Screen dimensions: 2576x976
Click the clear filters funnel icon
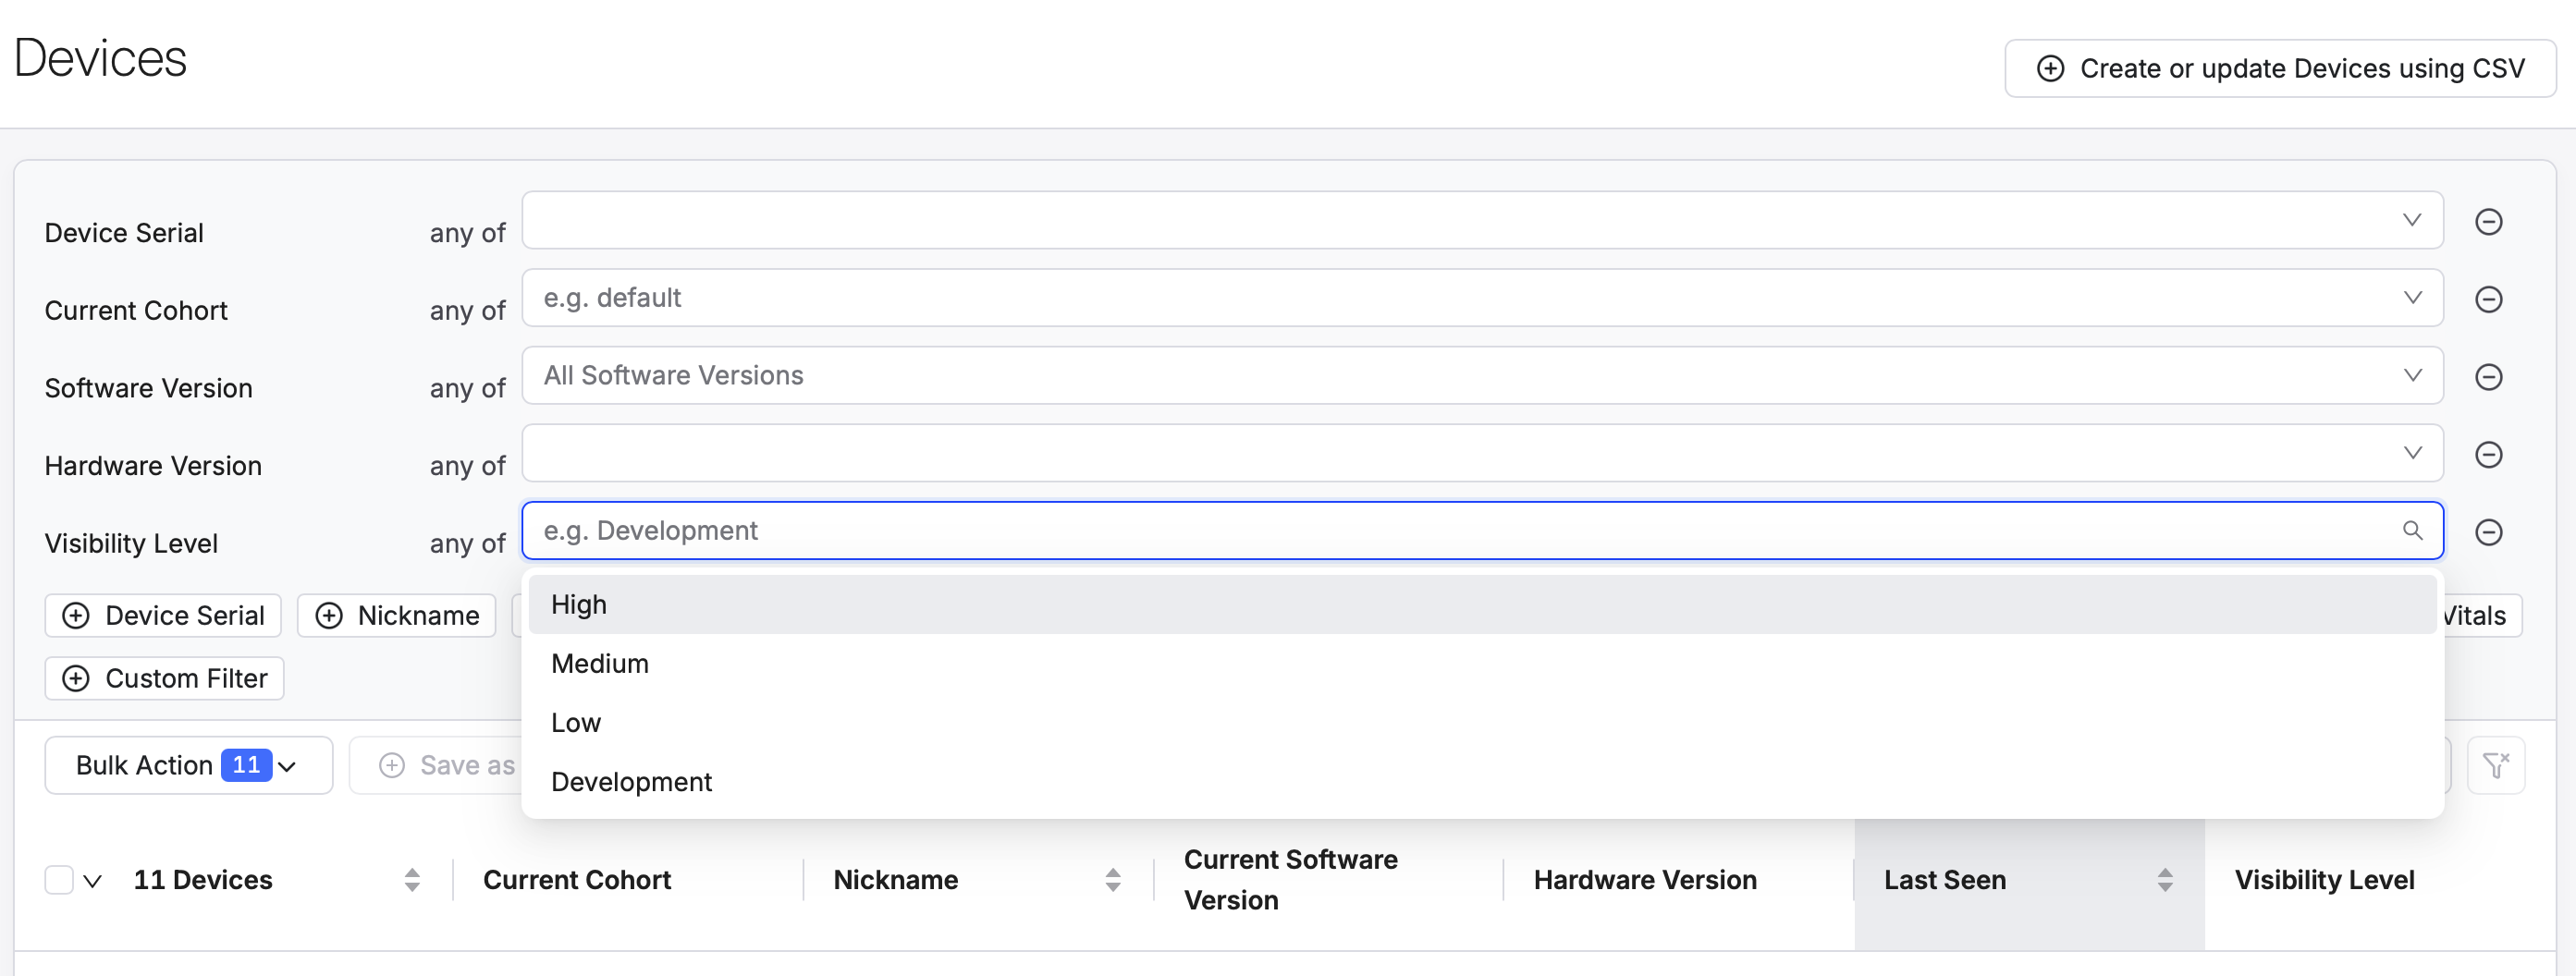pos(2495,765)
